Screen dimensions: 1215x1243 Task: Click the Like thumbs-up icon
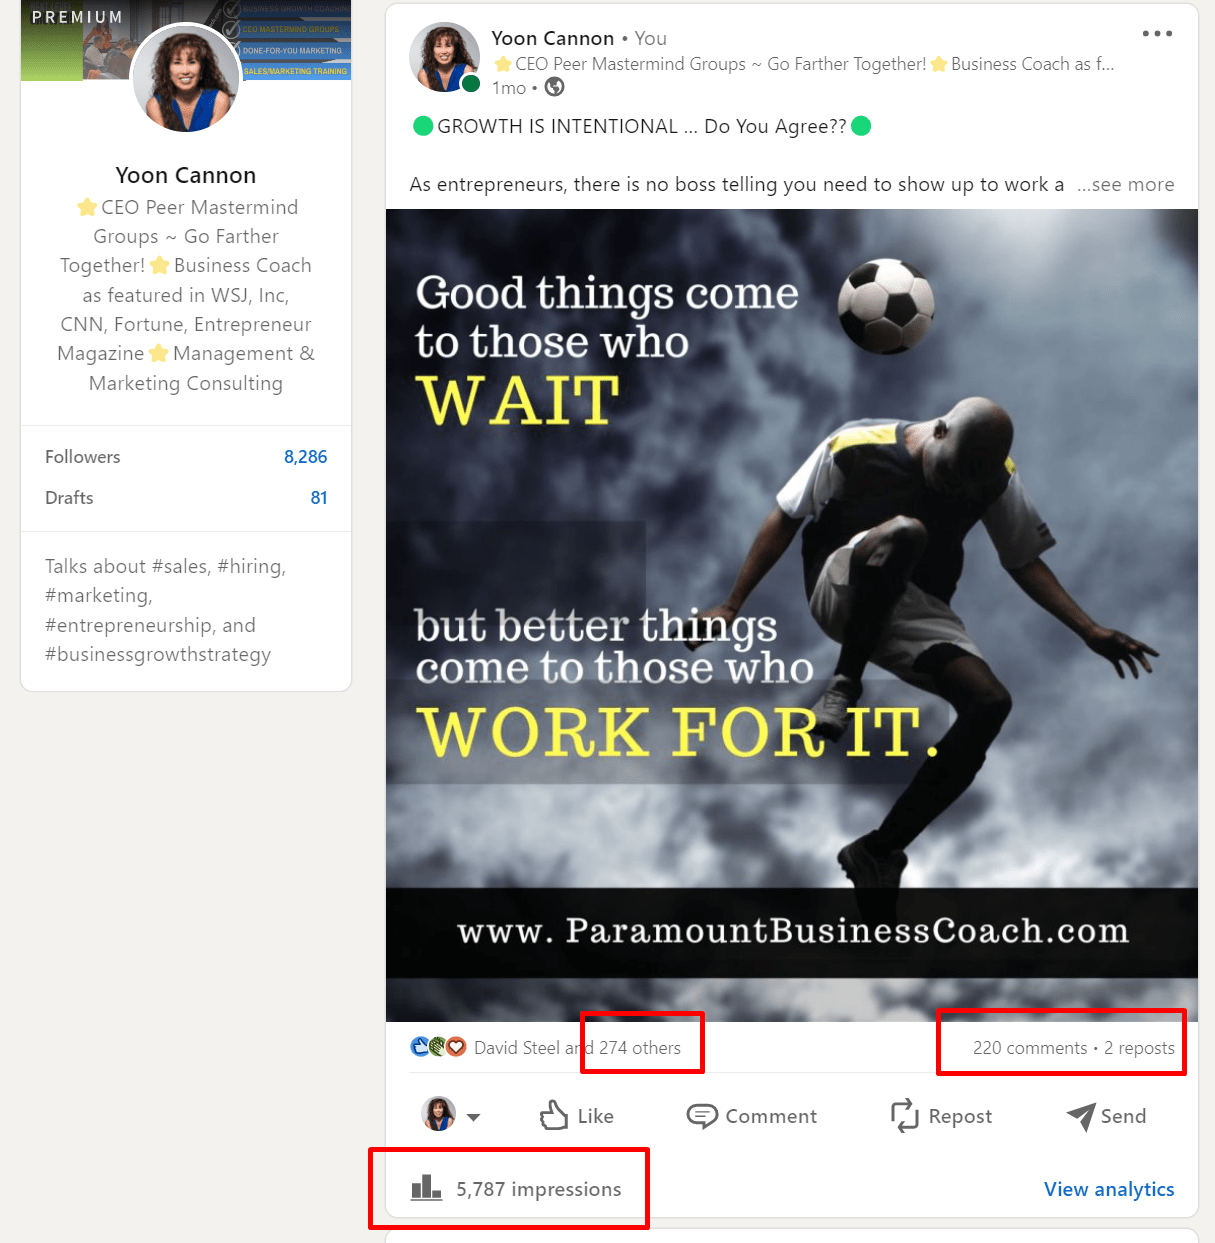553,1115
